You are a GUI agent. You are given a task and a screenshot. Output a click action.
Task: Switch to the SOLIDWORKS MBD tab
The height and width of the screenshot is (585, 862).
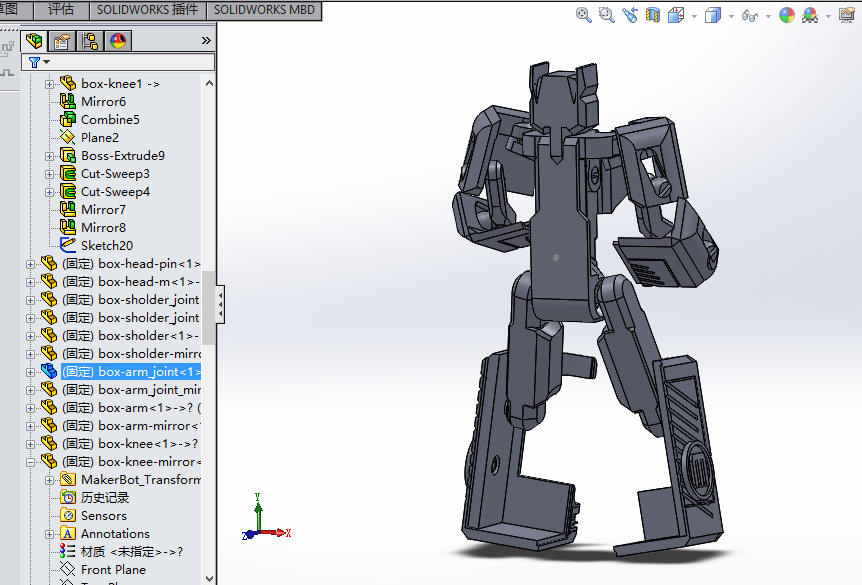click(264, 10)
